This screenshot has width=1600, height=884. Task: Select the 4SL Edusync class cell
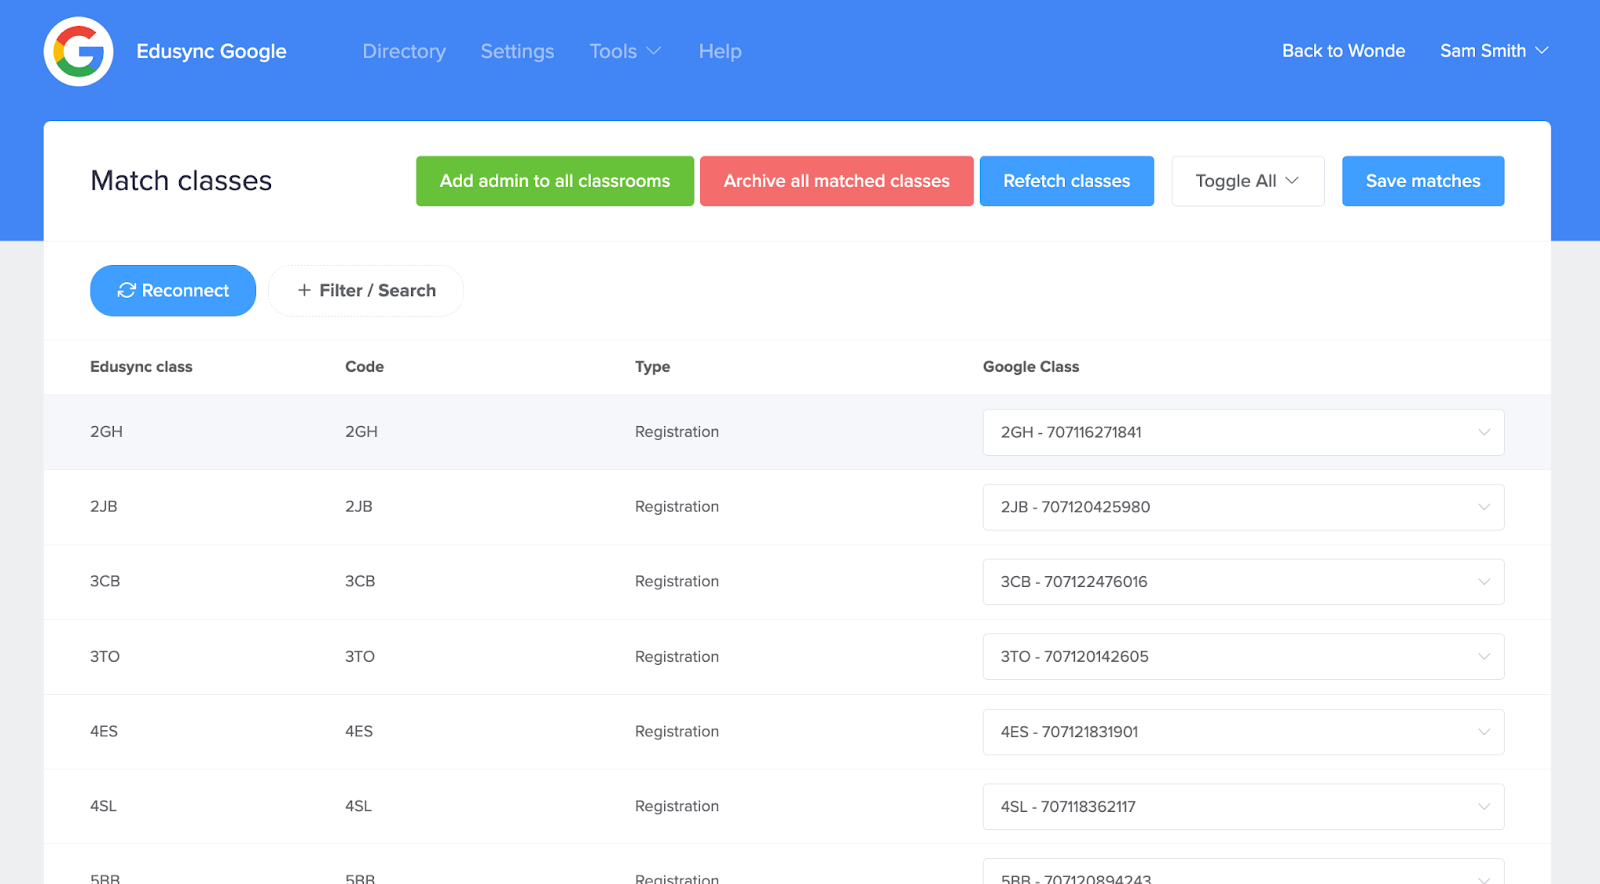pos(103,807)
